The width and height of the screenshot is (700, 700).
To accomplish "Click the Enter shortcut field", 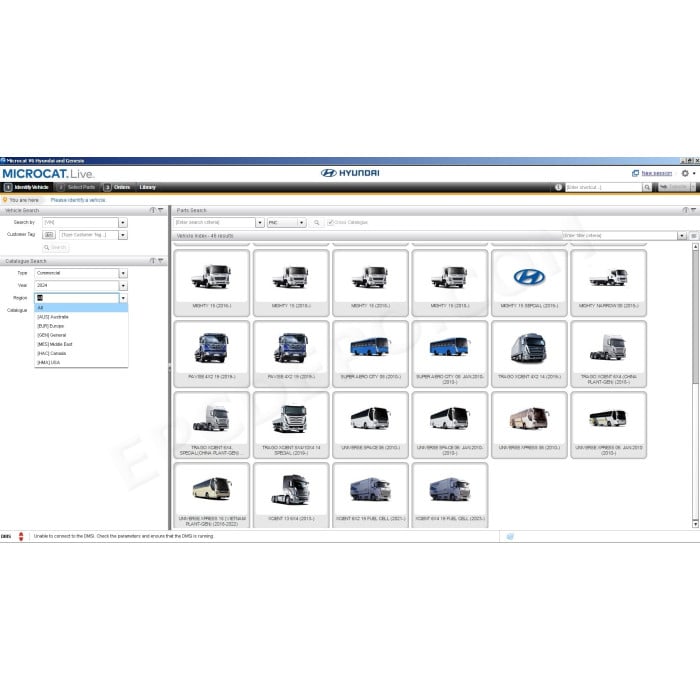I will coord(604,188).
